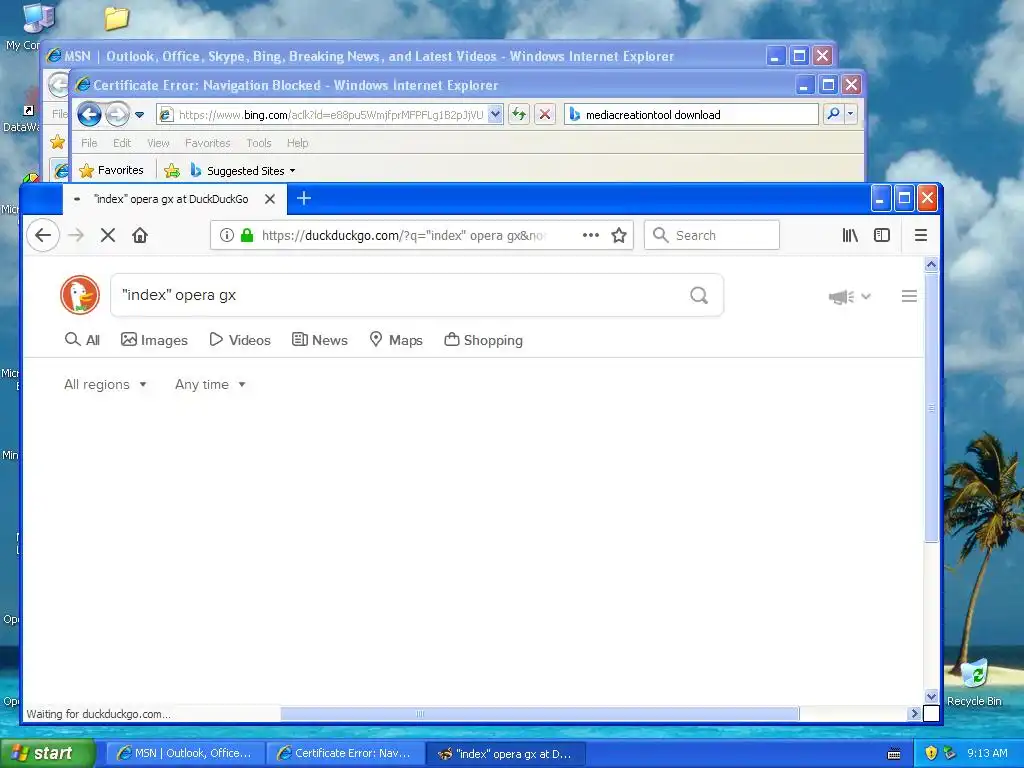The image size is (1024, 768).
Task: Switch to Maps results
Action: pyautogui.click(x=396, y=340)
